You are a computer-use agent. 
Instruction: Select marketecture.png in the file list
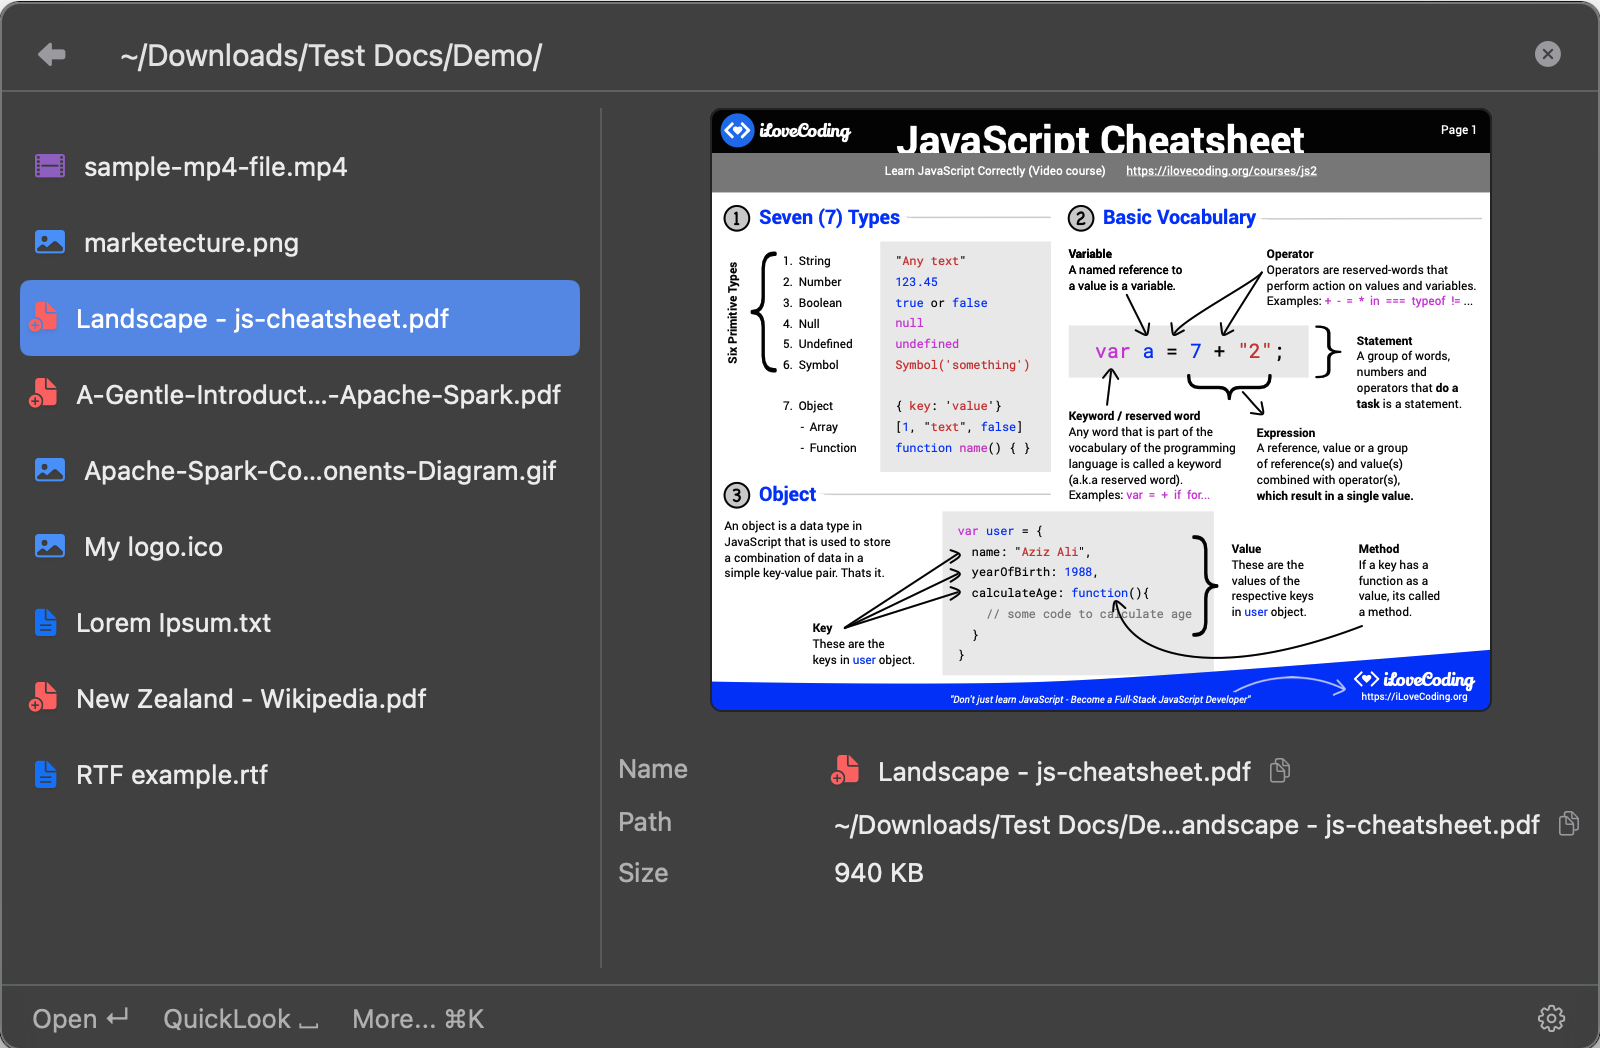pos(300,242)
